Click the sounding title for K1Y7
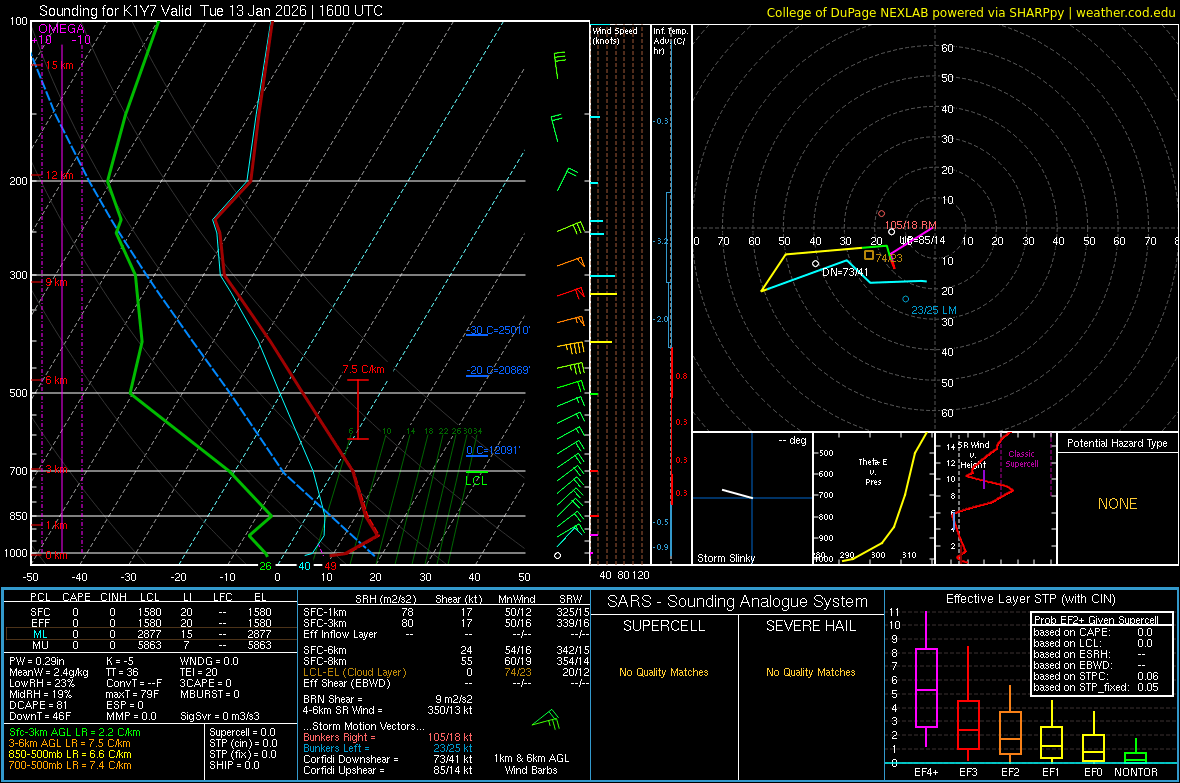 pyautogui.click(x=211, y=11)
